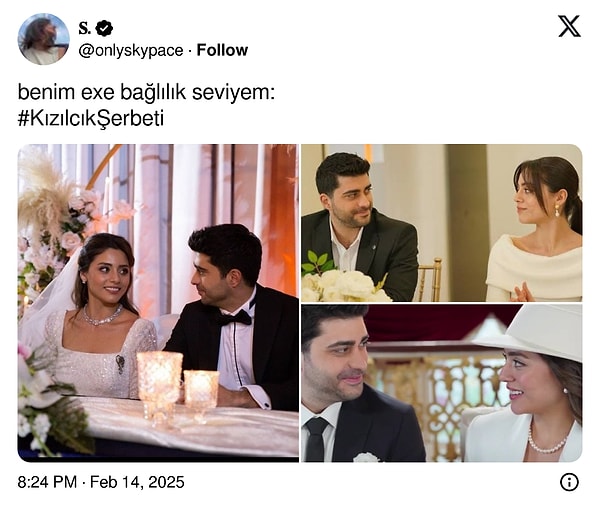
Task: Click the white flower bouquet in top-right photo
Action: coord(344,285)
